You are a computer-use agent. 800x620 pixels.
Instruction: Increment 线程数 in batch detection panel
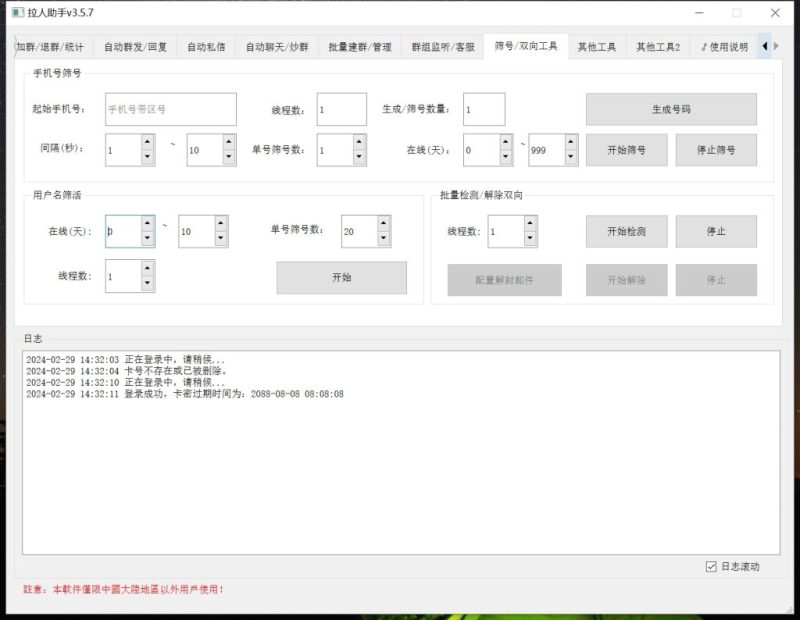point(530,225)
